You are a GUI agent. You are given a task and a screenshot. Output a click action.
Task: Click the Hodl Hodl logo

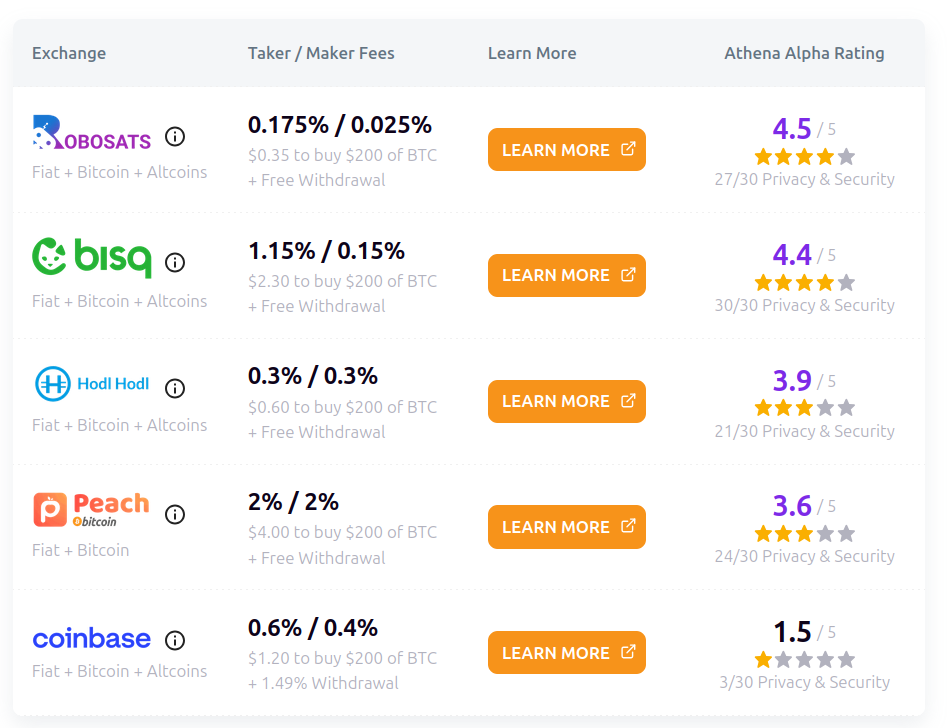(x=92, y=384)
